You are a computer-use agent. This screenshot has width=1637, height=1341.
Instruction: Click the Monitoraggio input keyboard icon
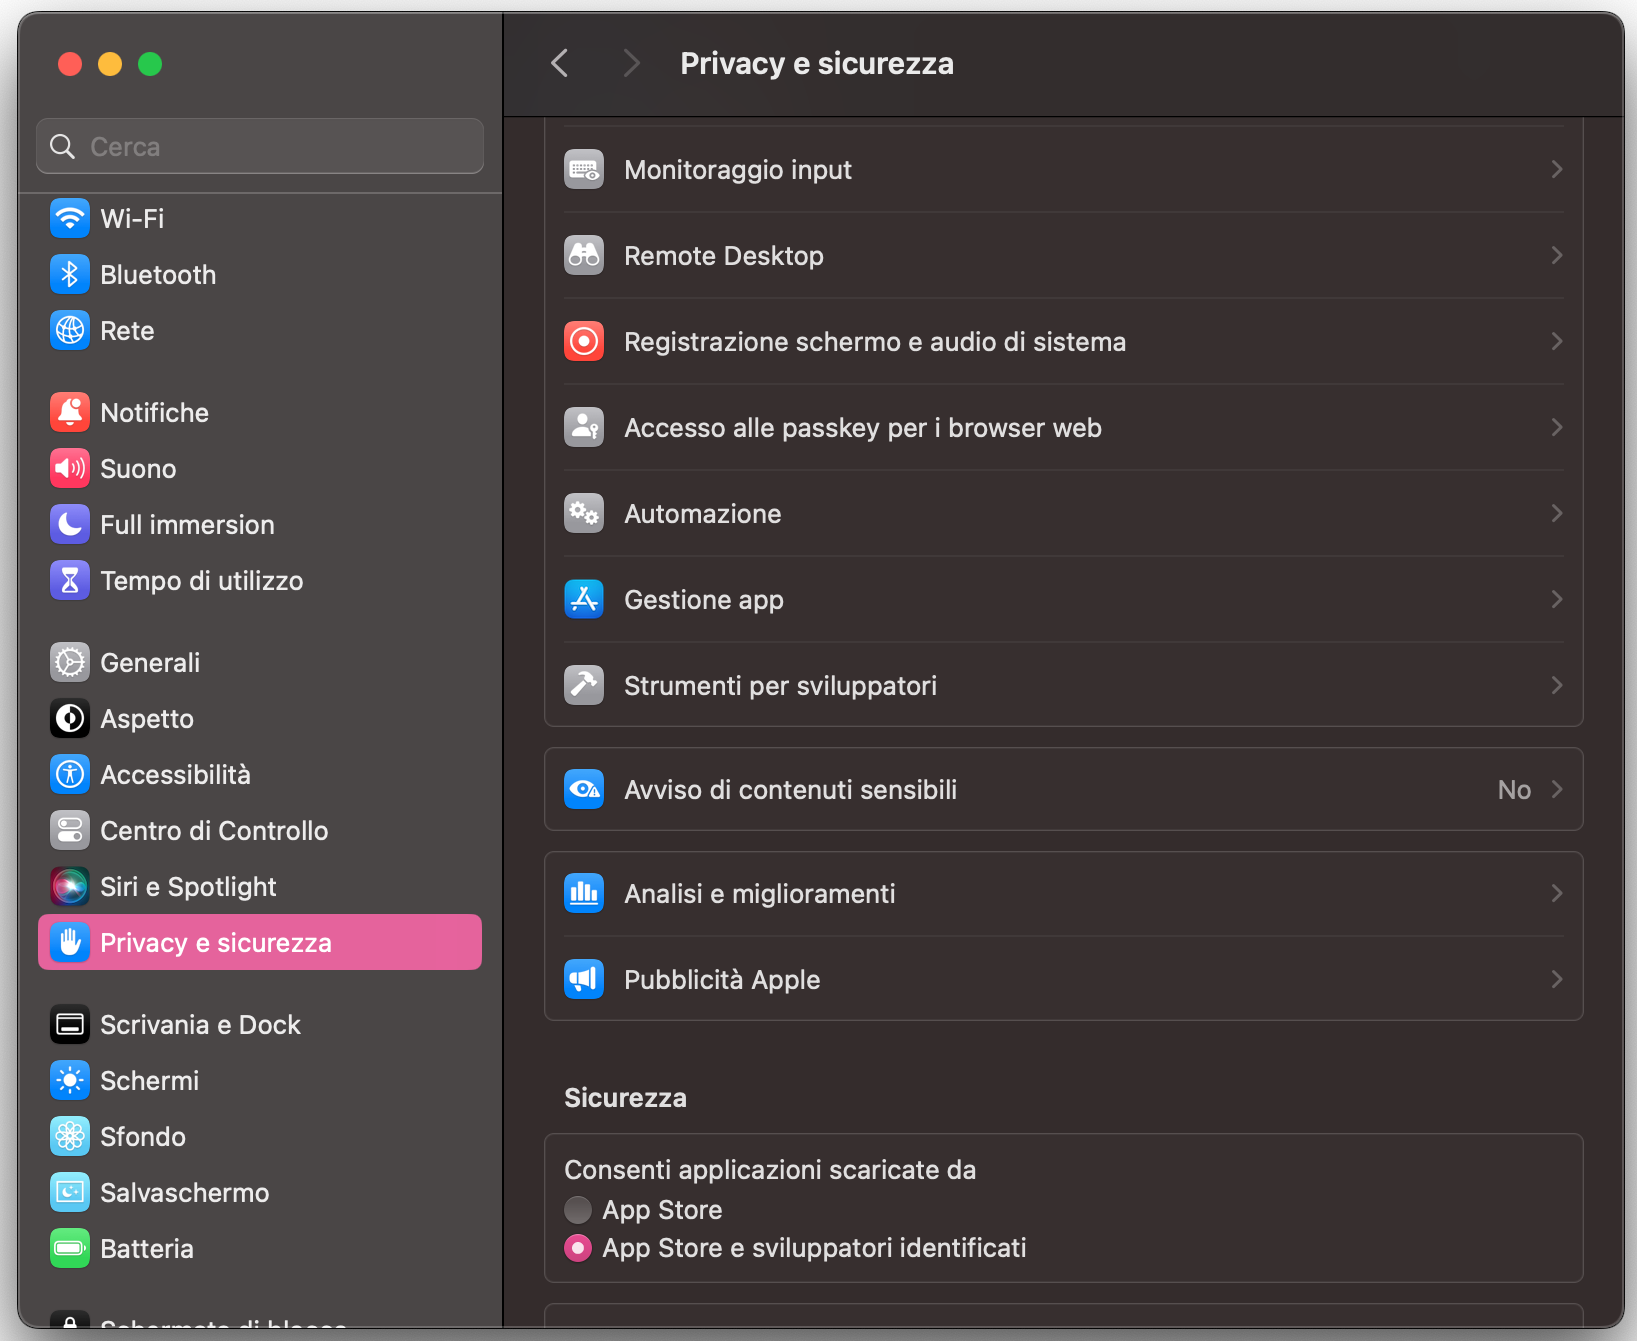pos(583,169)
